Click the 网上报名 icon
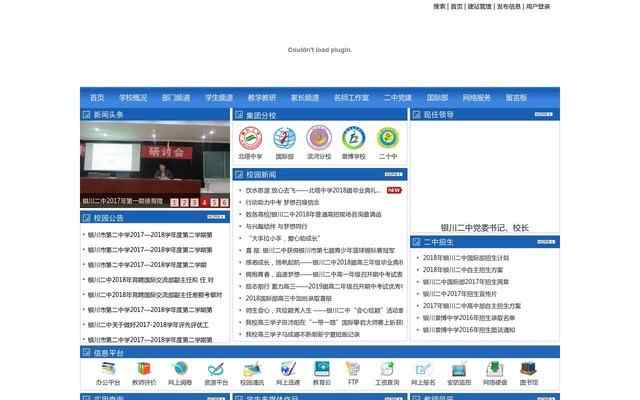 point(423,370)
